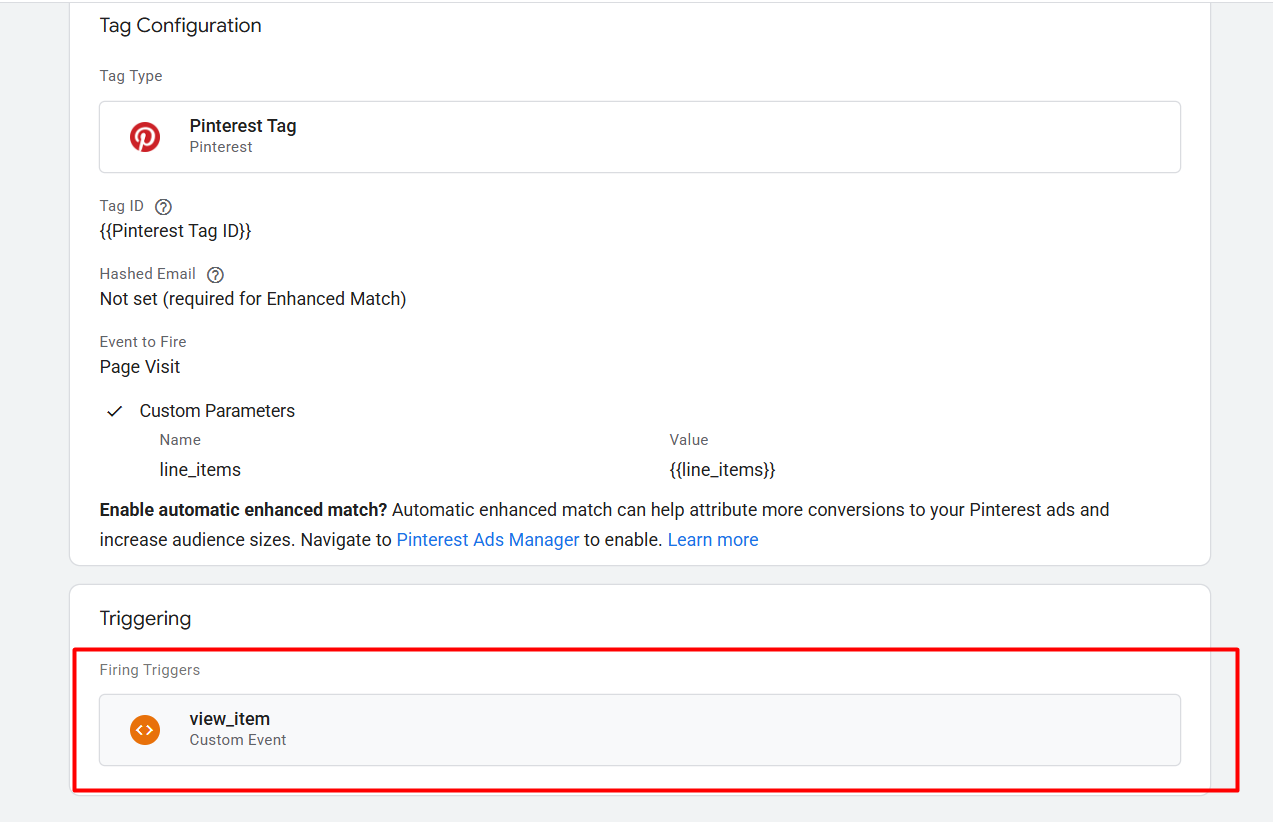Follow the Learn more link
The image size is (1273, 822).
[x=713, y=540]
